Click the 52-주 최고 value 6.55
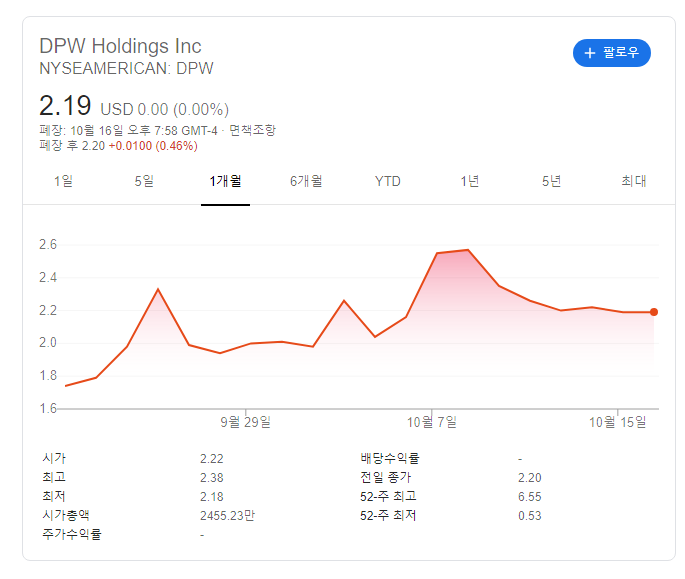The height and width of the screenshot is (579, 685). 530,497
